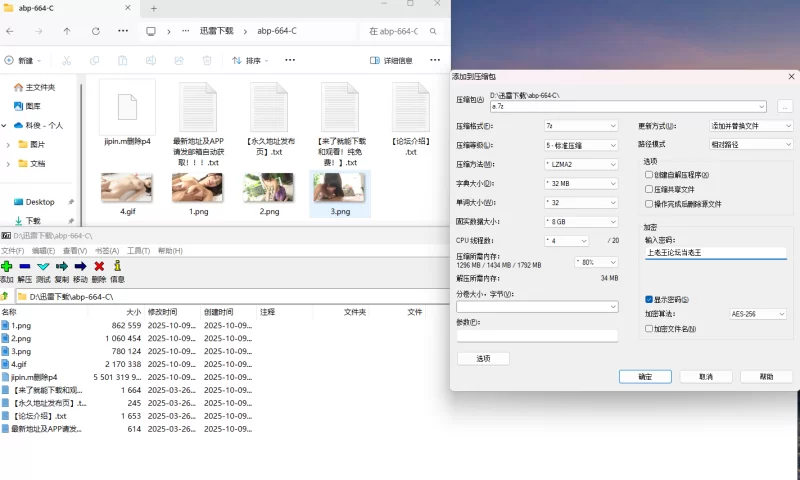This screenshot has width=800, height=480.
Task: Open the 压缩格式 7z dropdown
Action: click(x=581, y=126)
